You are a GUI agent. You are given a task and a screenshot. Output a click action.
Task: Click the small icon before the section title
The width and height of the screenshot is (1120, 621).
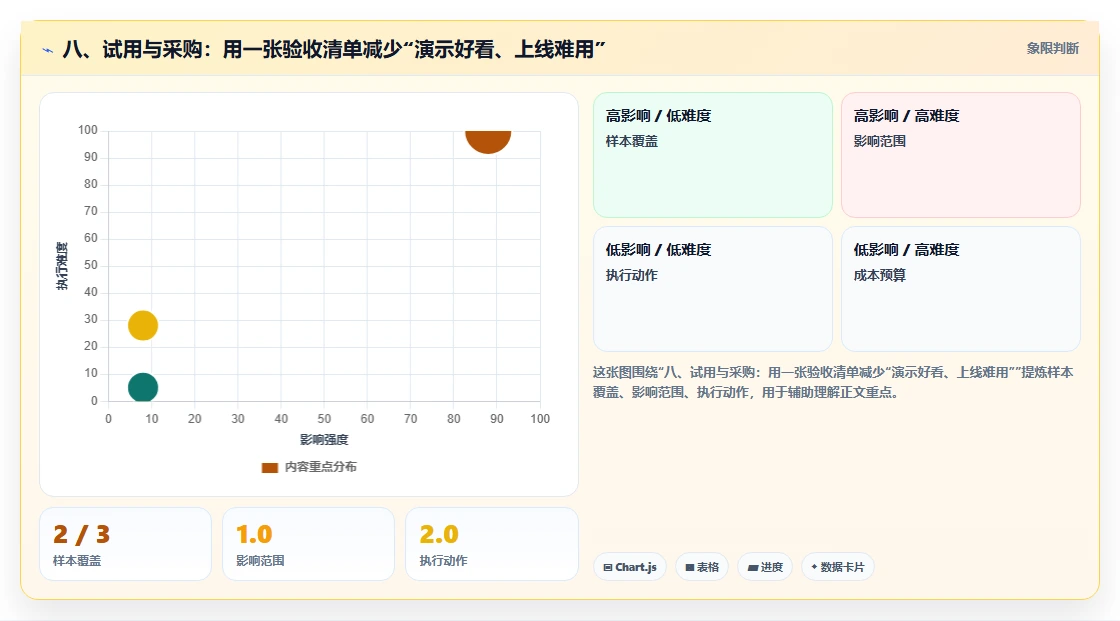48,50
